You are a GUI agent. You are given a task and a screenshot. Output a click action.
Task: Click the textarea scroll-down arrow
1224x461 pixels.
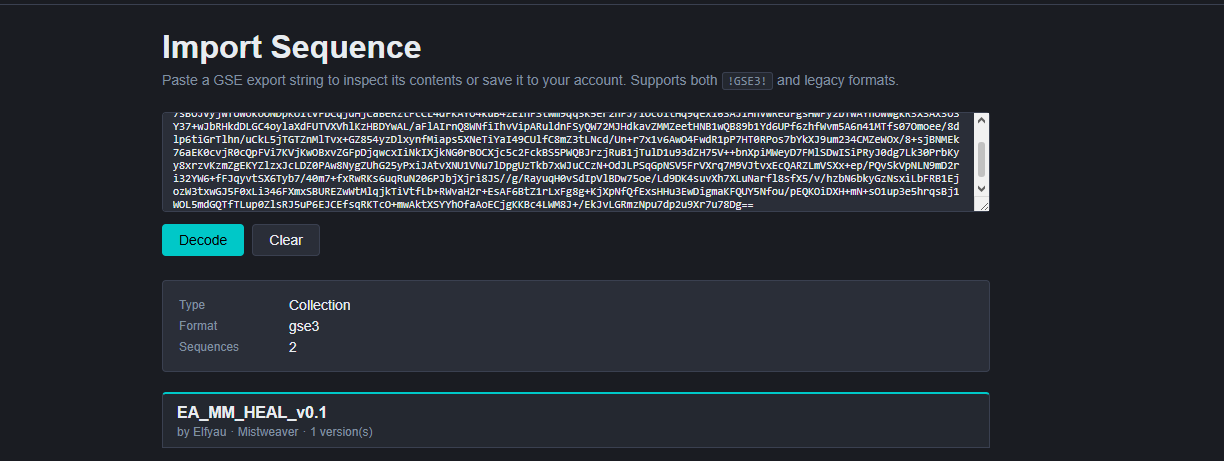(981, 188)
